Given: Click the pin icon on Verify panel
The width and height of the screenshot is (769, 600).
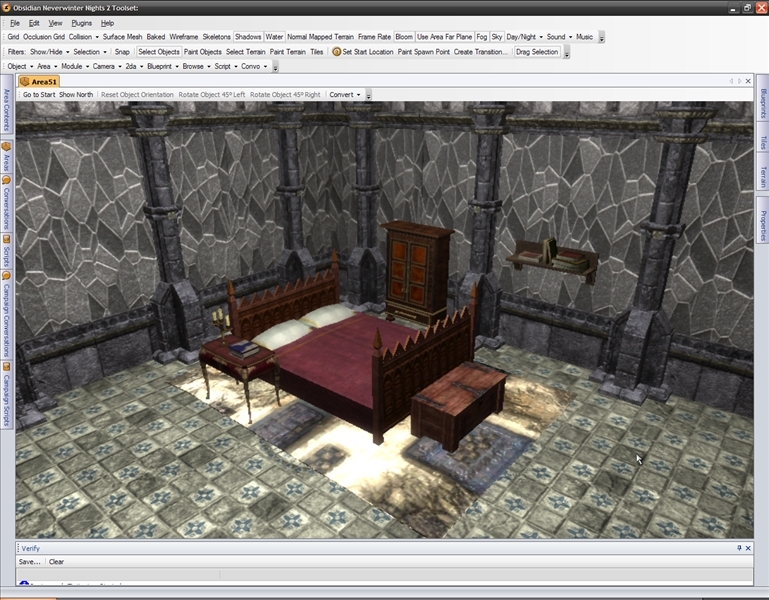Looking at the screenshot, I should pyautogui.click(x=740, y=548).
